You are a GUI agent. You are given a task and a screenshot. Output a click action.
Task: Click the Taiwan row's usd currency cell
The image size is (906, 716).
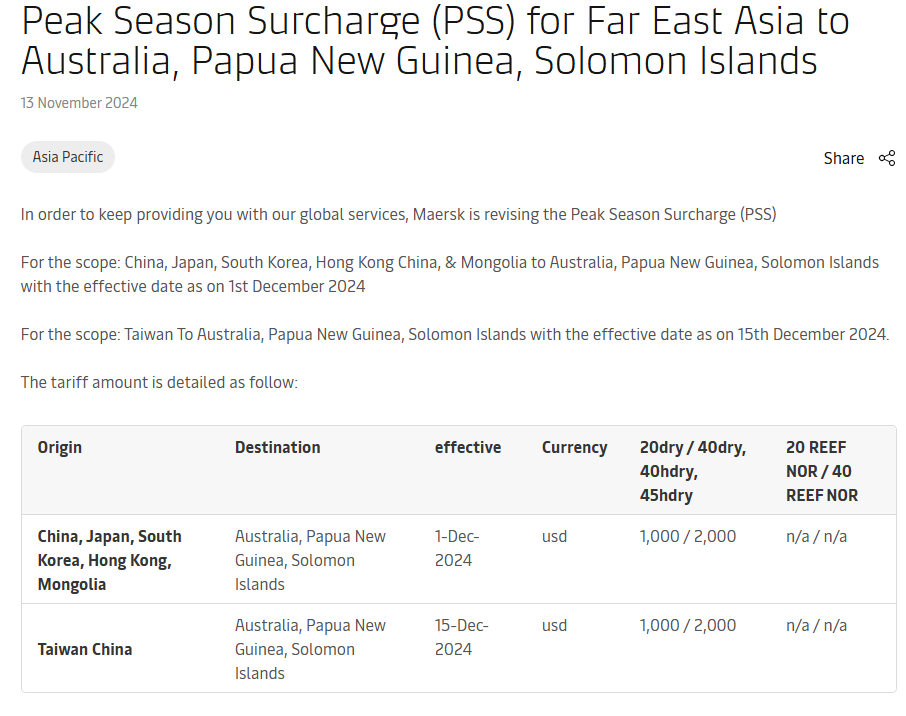point(554,625)
